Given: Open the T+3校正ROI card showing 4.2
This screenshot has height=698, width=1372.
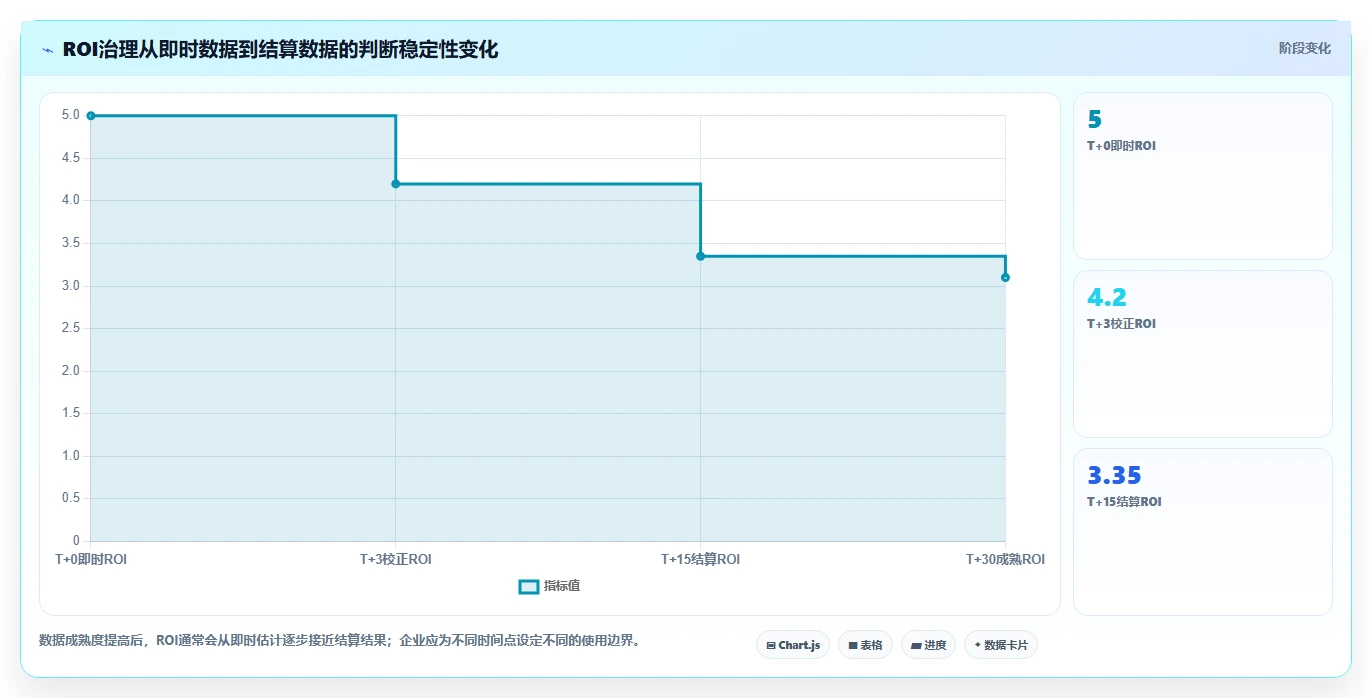Looking at the screenshot, I should point(1202,354).
